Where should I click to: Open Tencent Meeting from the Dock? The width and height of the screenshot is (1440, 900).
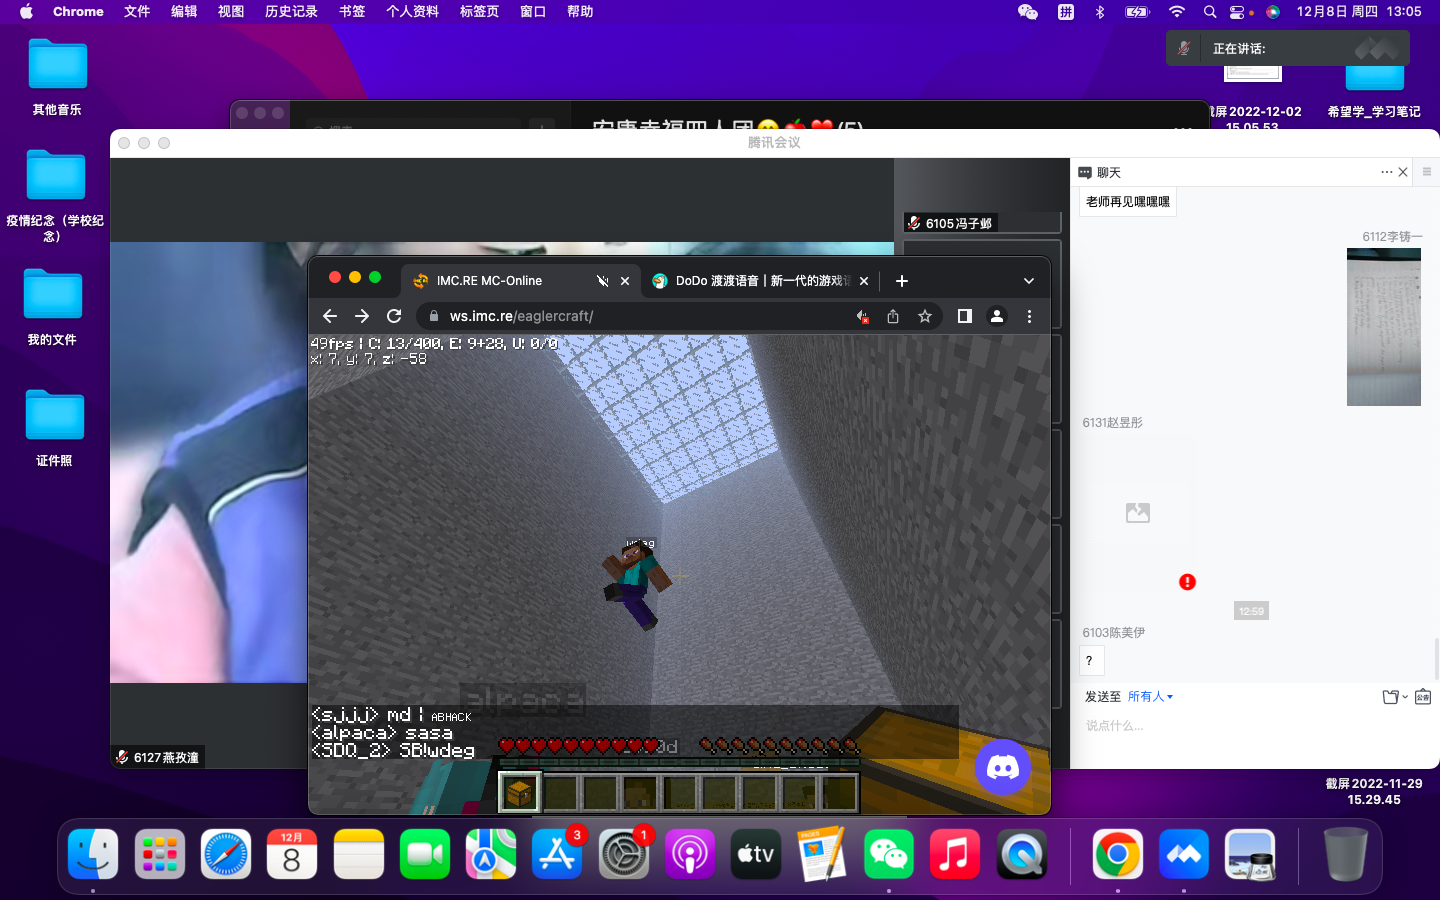coord(1184,854)
